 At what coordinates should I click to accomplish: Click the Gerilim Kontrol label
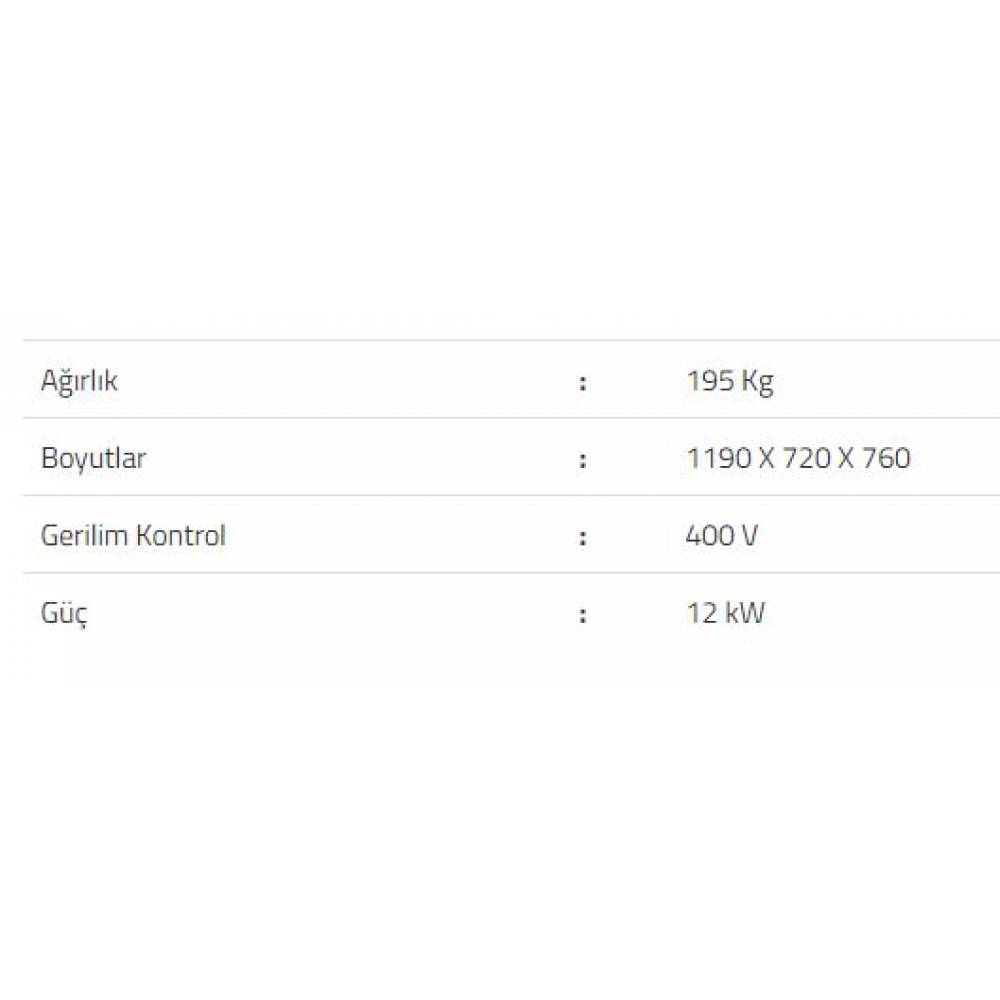tap(133, 535)
